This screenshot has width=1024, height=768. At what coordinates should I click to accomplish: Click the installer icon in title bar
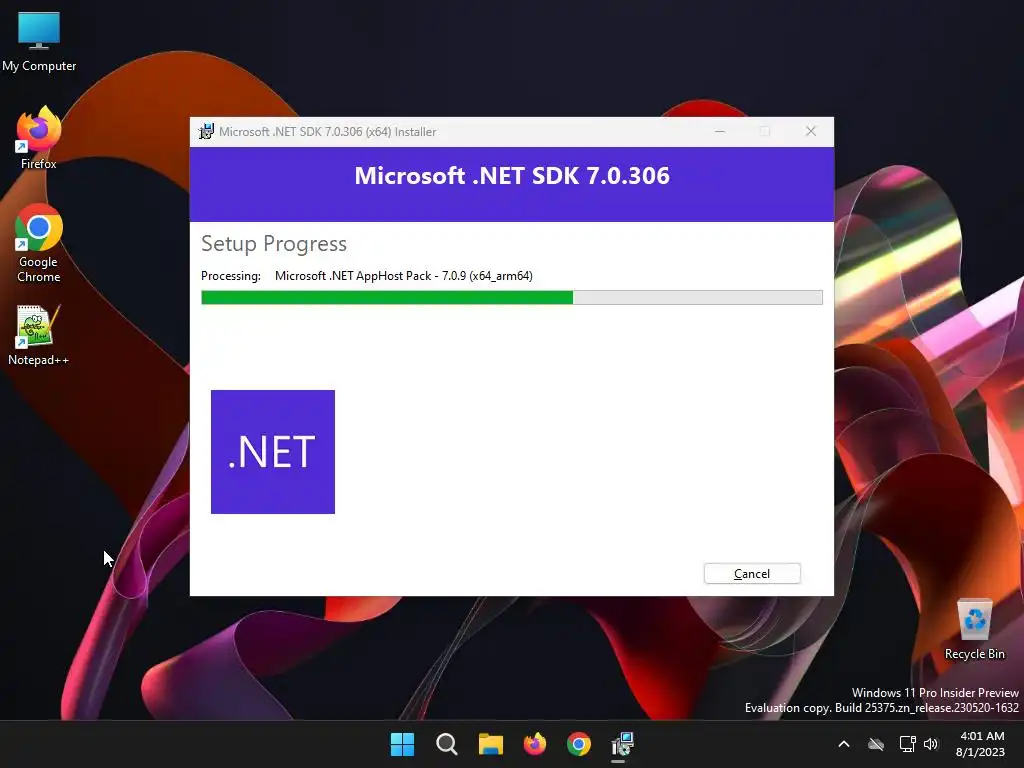(206, 131)
